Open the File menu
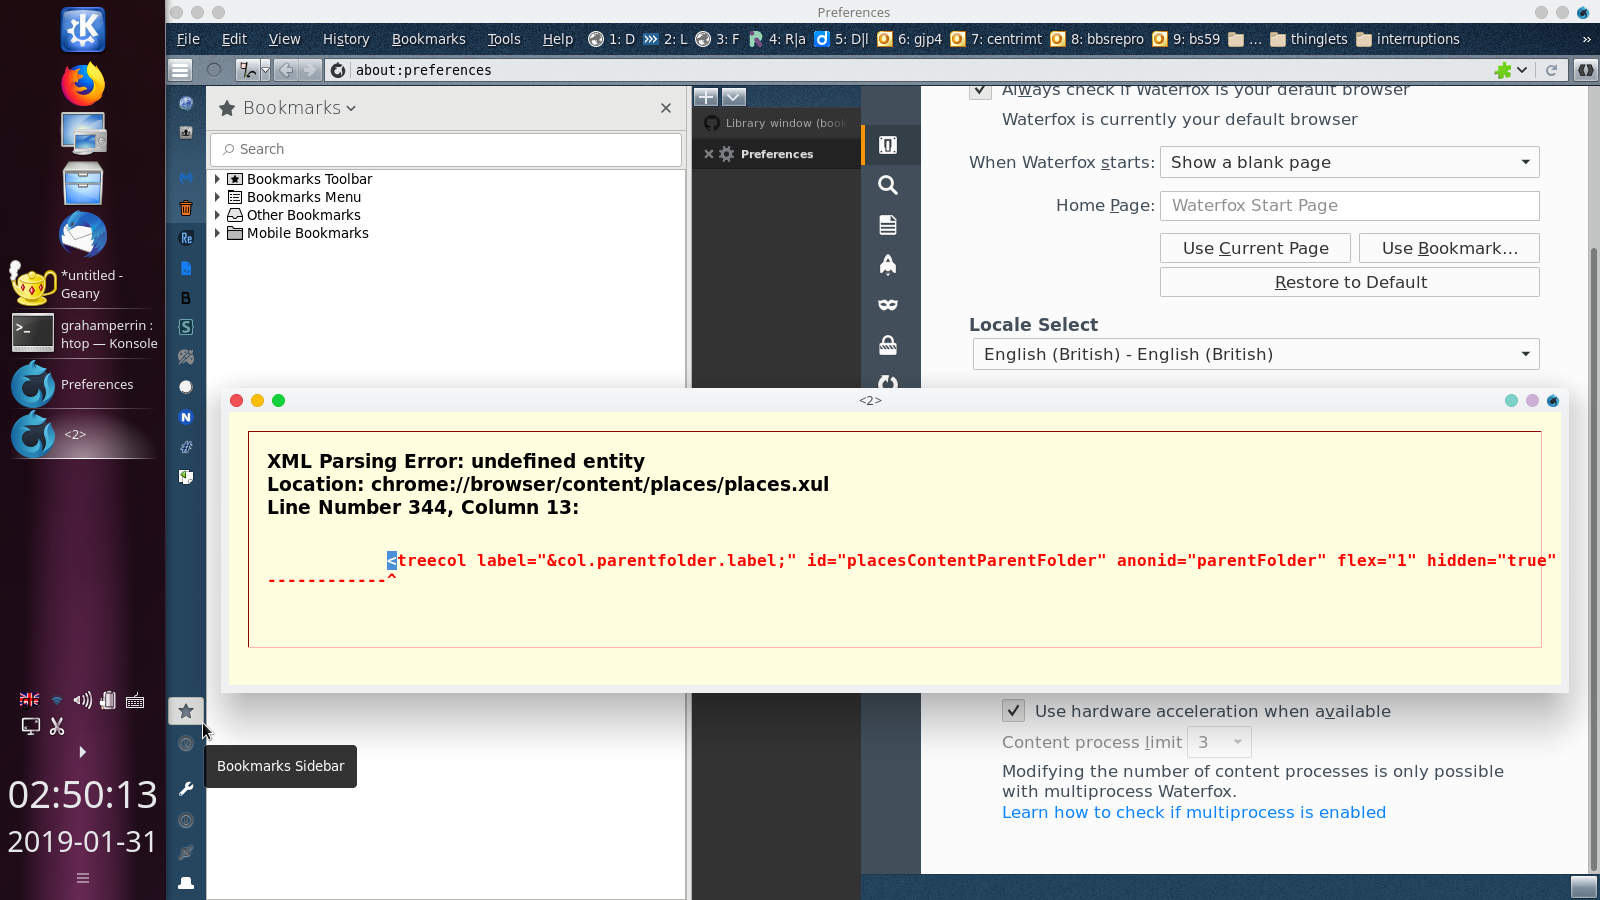 click(x=188, y=39)
